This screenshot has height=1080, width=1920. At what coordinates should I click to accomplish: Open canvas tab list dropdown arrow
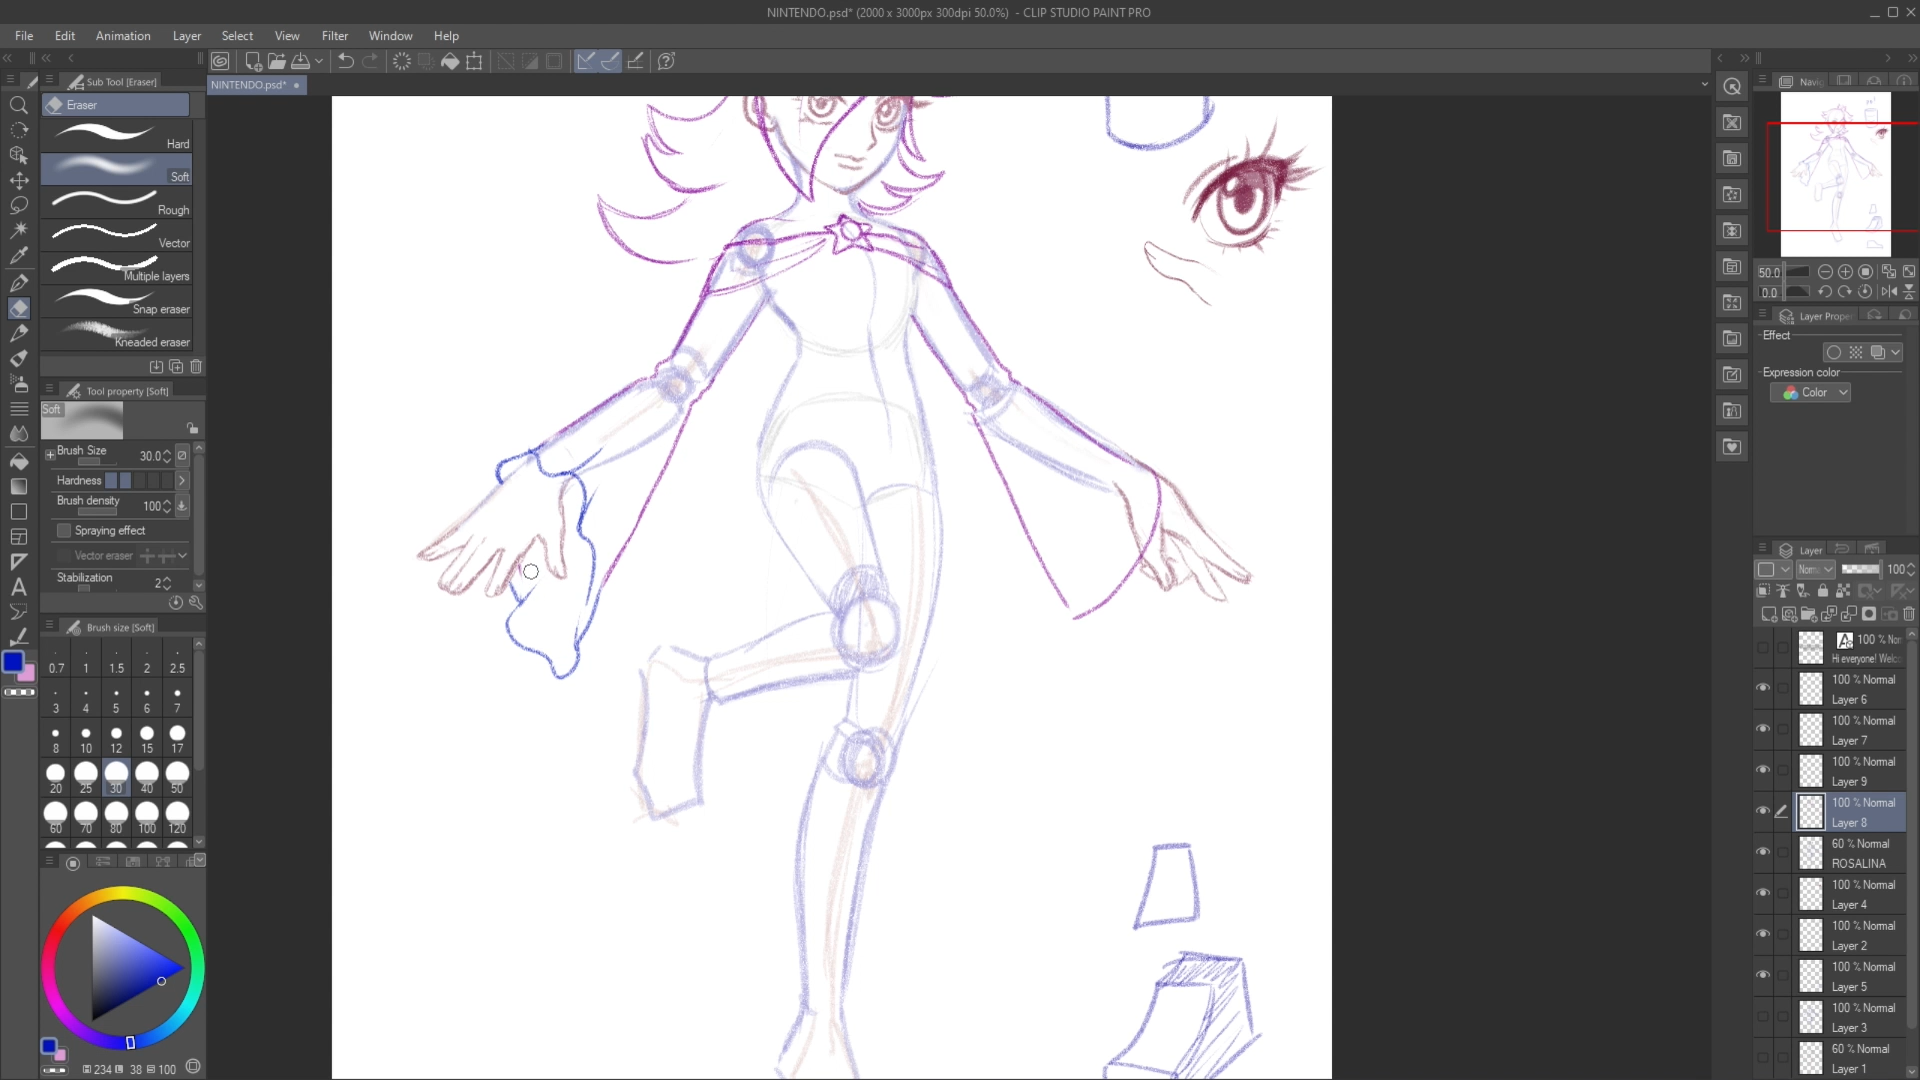1704,85
